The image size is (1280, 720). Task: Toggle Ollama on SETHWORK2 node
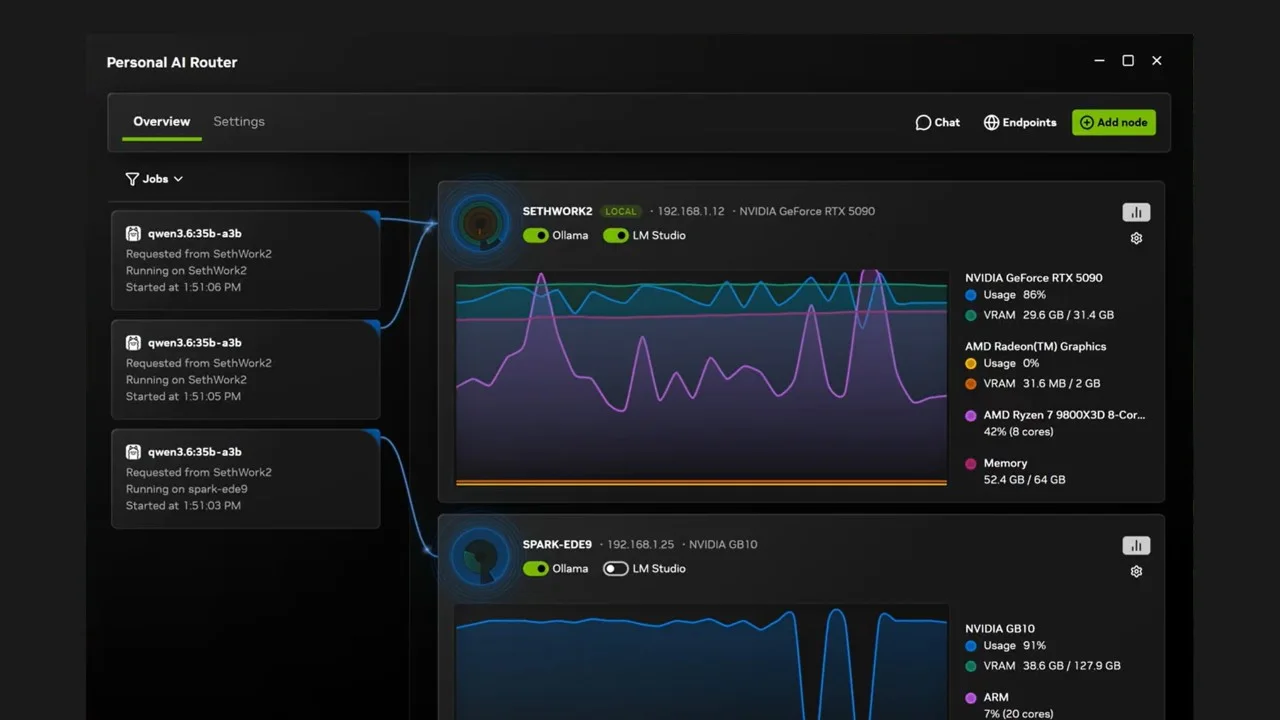(x=536, y=236)
